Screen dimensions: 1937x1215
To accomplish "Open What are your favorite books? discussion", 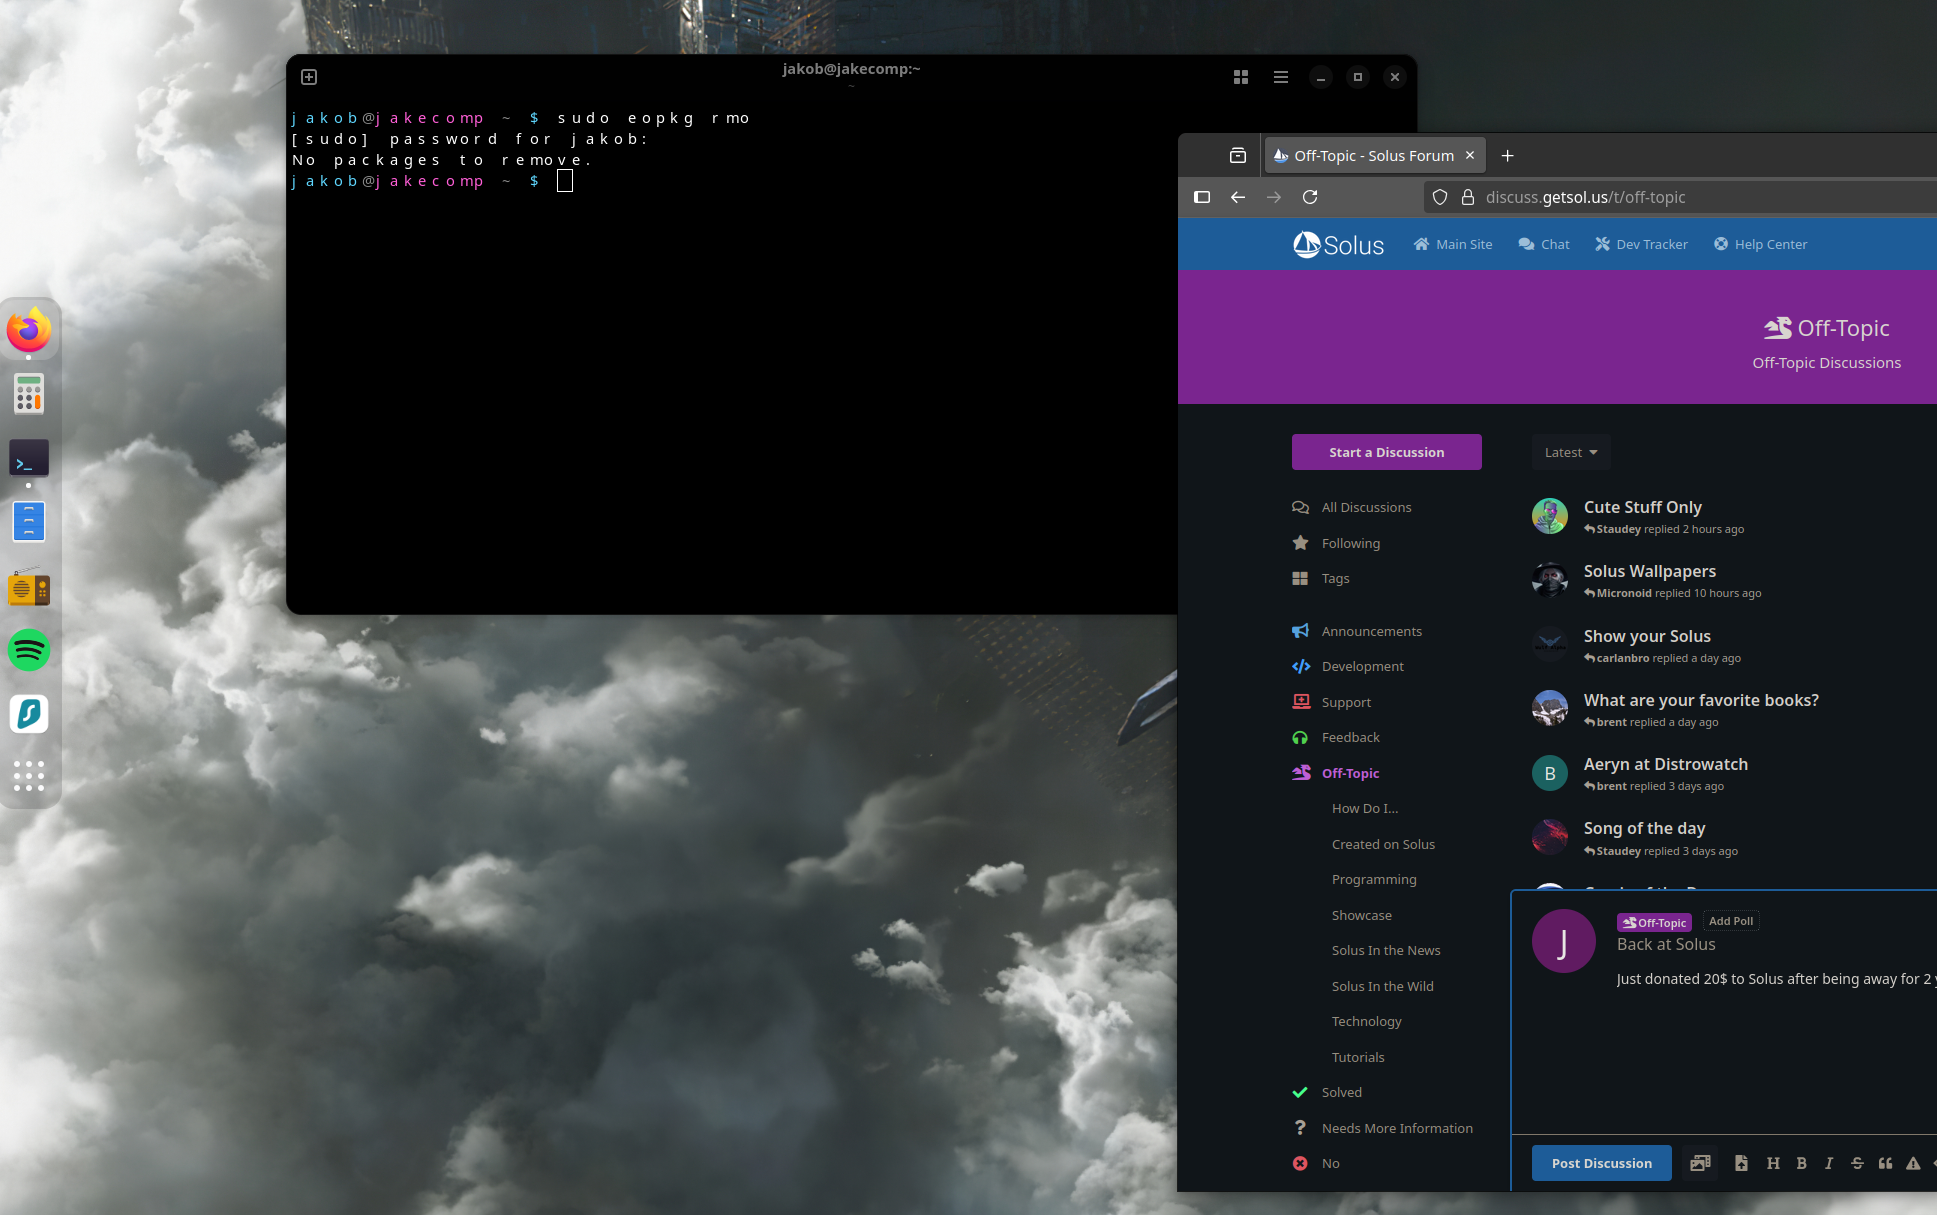I will pyautogui.click(x=1701, y=700).
